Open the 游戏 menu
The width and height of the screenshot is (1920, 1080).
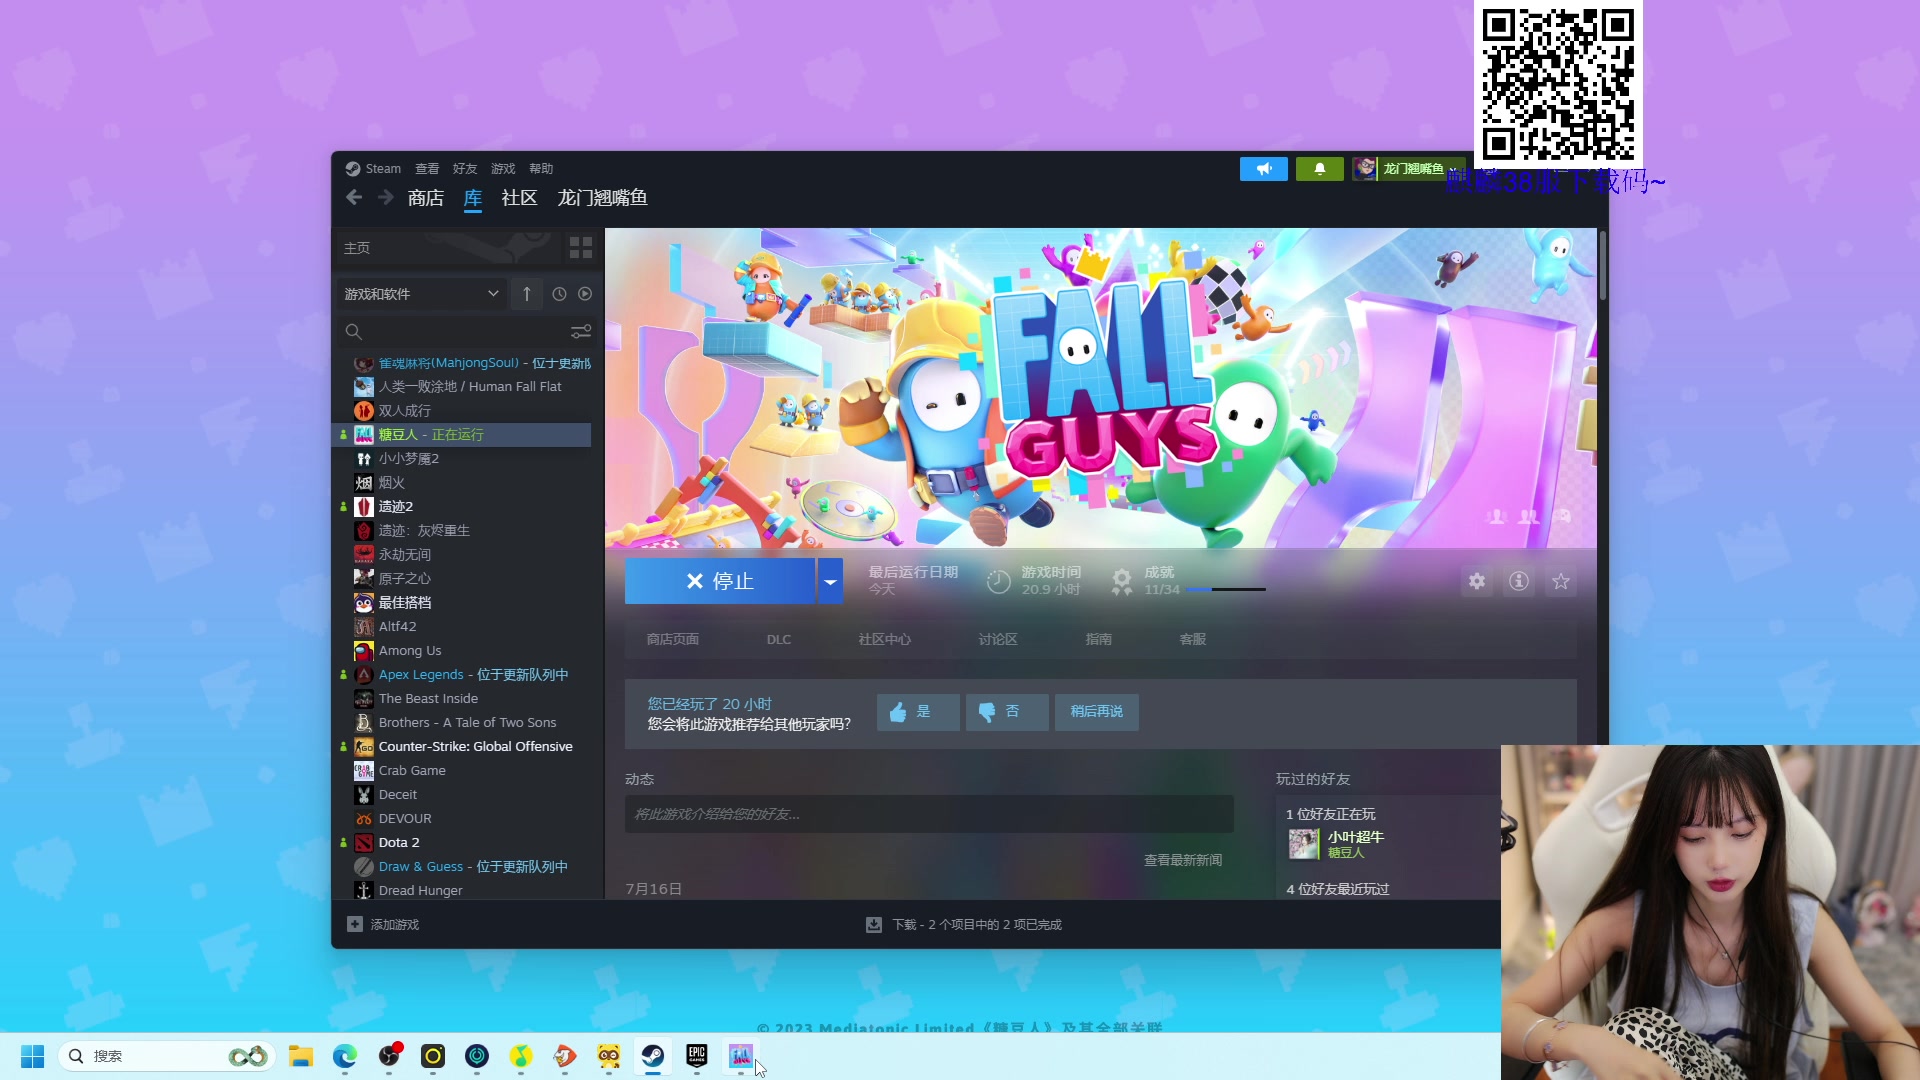click(x=503, y=169)
